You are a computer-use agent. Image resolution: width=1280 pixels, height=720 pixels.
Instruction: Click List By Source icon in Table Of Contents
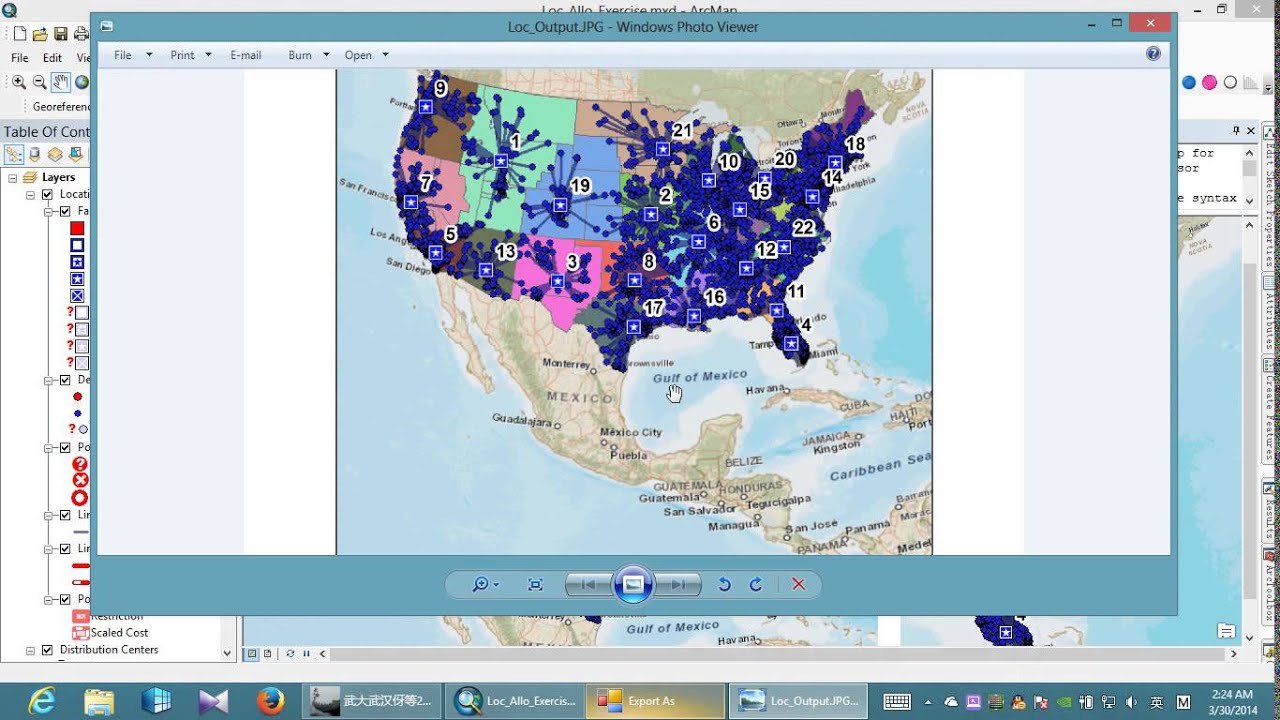pyautogui.click(x=35, y=154)
